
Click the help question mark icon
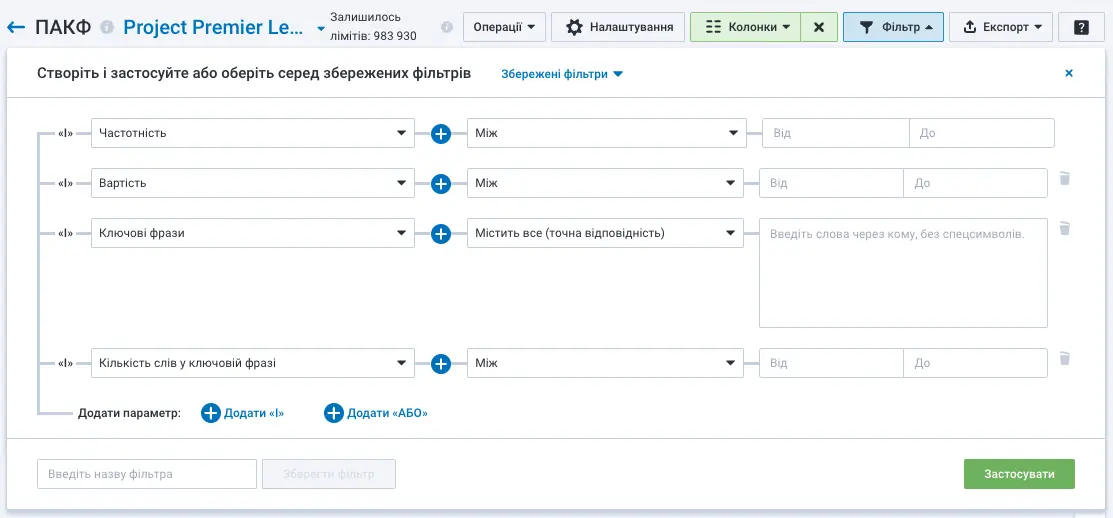pyautogui.click(x=1081, y=27)
